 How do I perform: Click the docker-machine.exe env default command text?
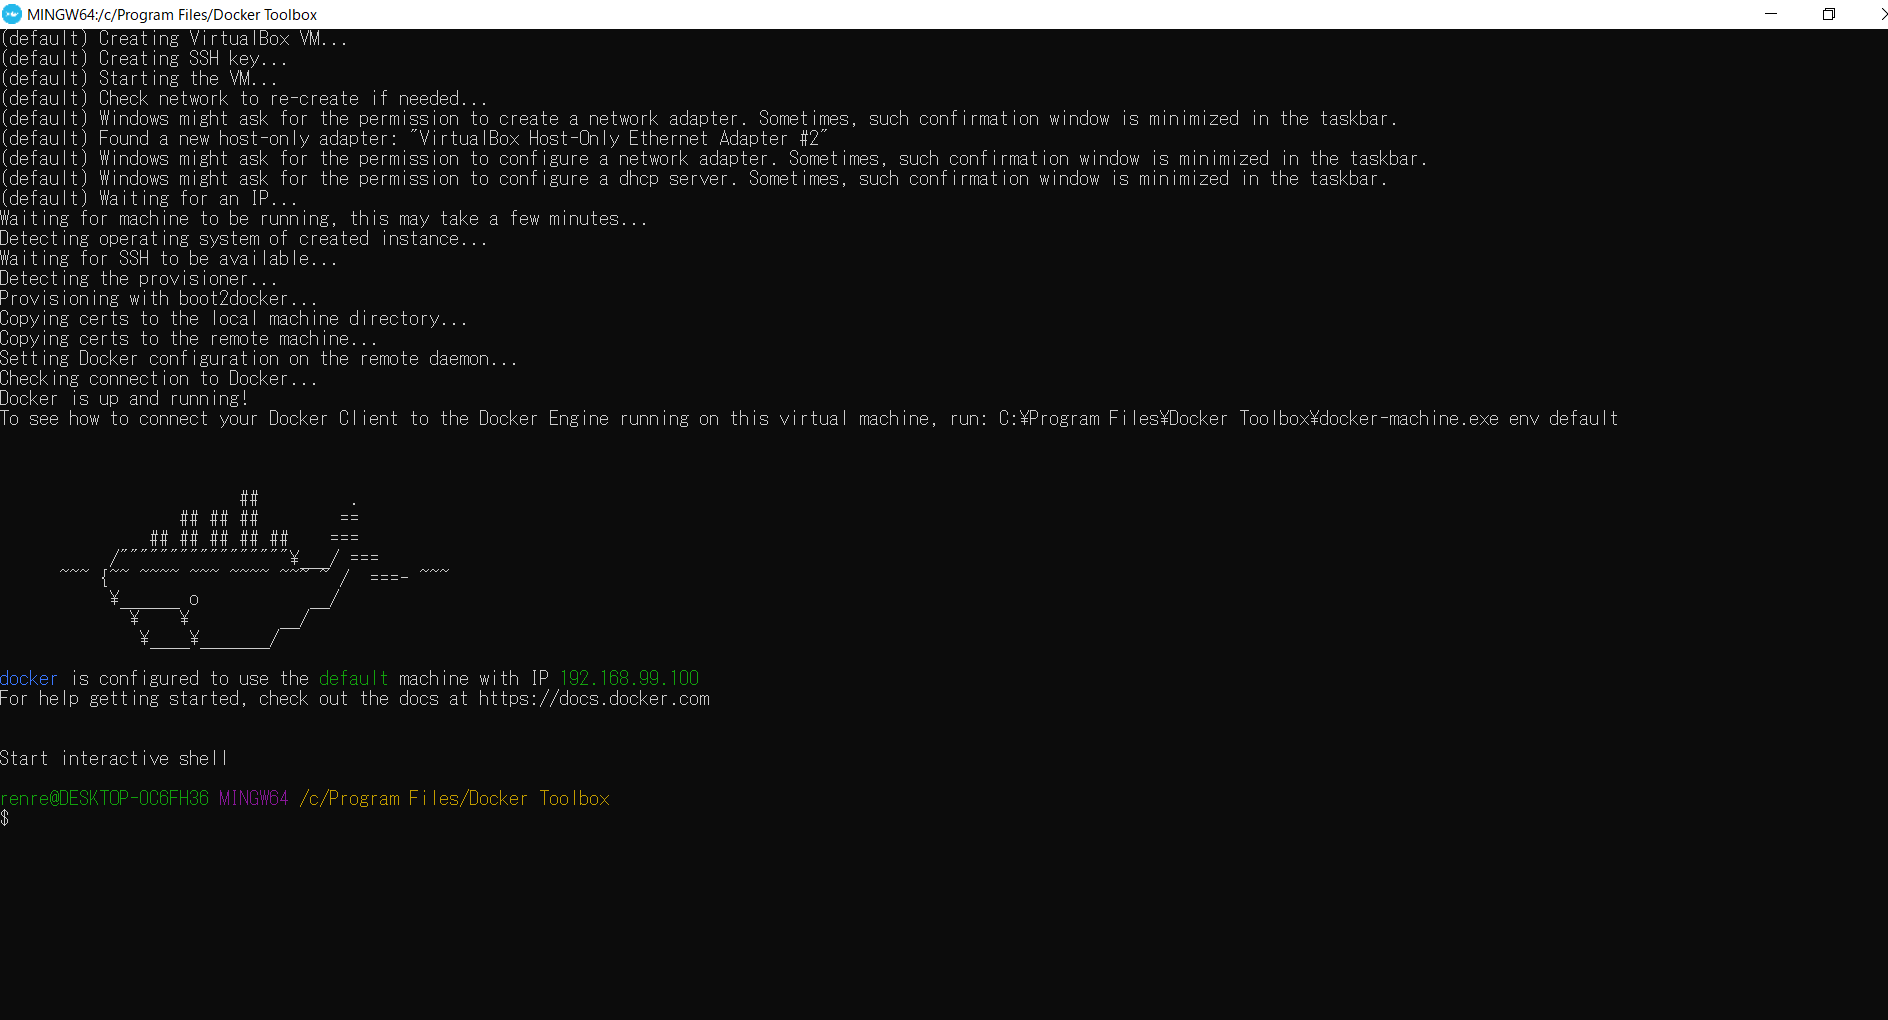coord(1465,418)
